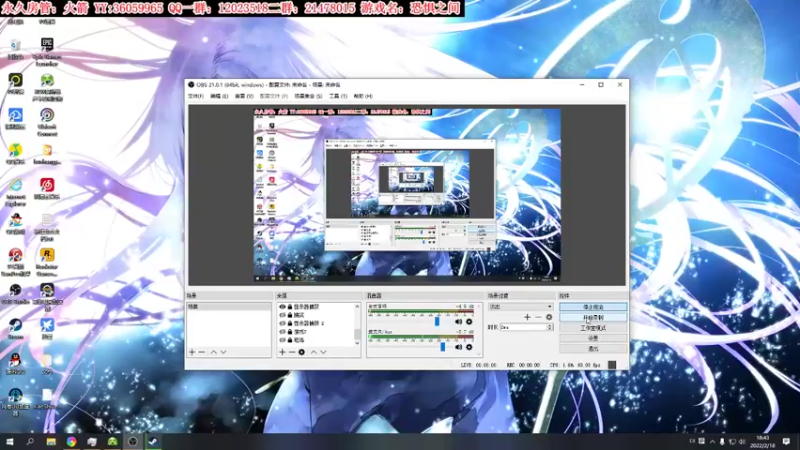This screenshot has width=800, height=450.
Task: Open the 帮助(H) menu
Action: point(363,96)
